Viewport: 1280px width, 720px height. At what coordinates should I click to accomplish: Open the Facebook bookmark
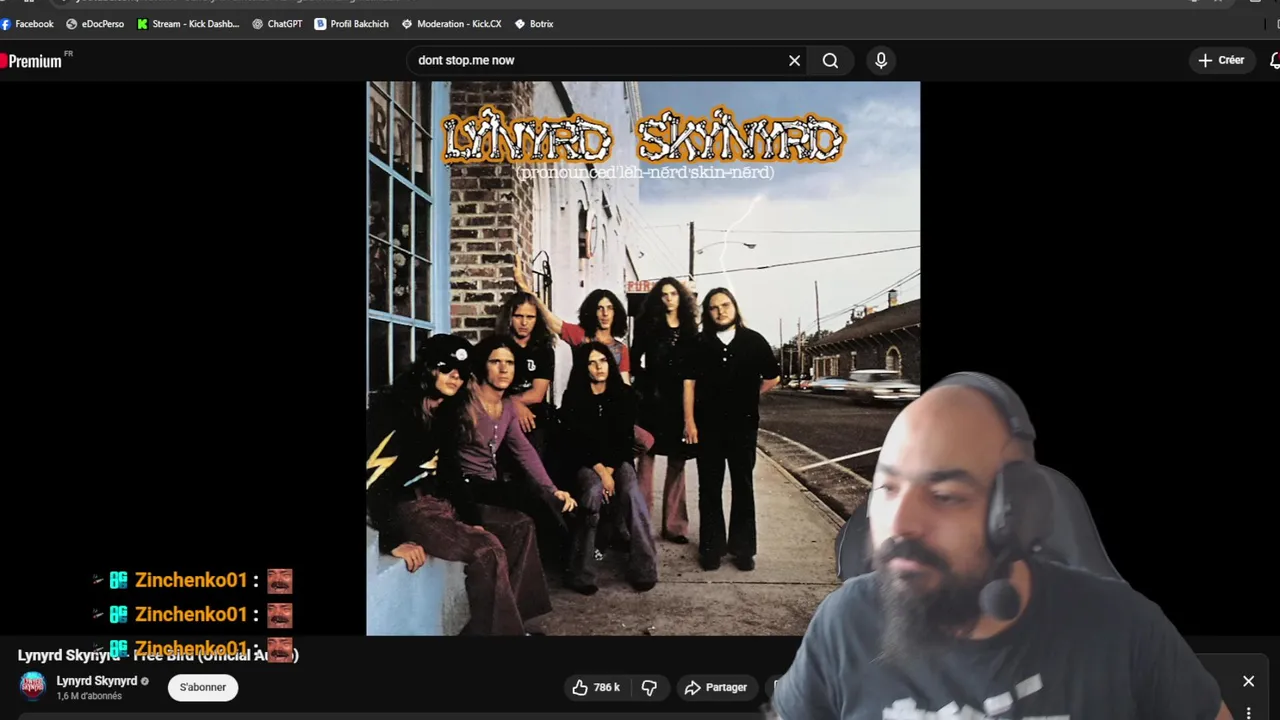[27, 24]
